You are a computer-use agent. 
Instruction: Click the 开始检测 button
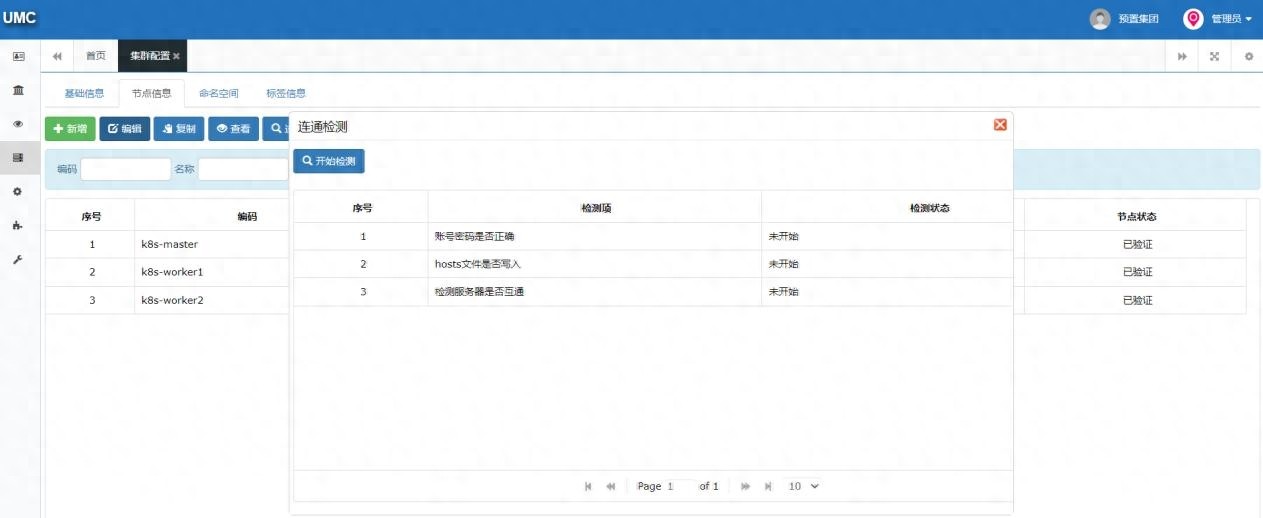tap(329, 161)
